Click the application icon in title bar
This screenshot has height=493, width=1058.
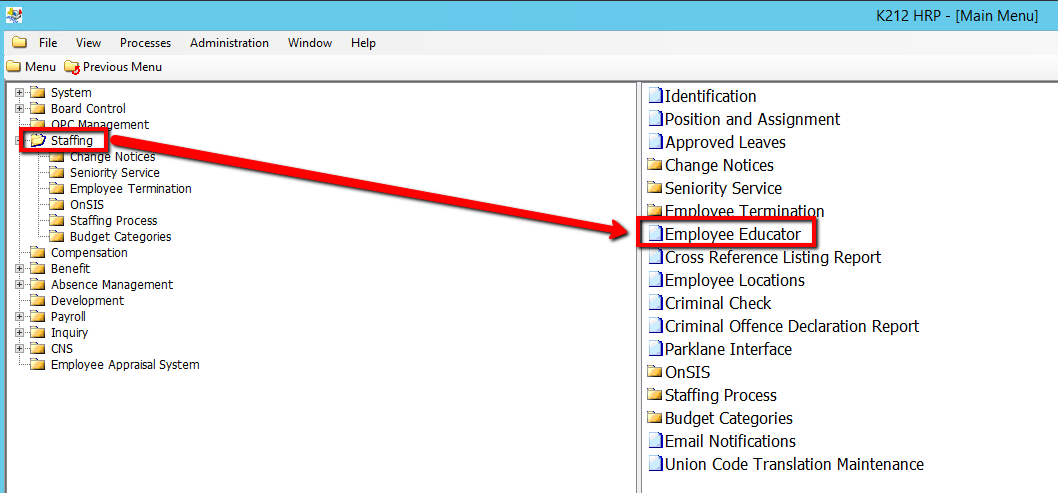[x=13, y=15]
